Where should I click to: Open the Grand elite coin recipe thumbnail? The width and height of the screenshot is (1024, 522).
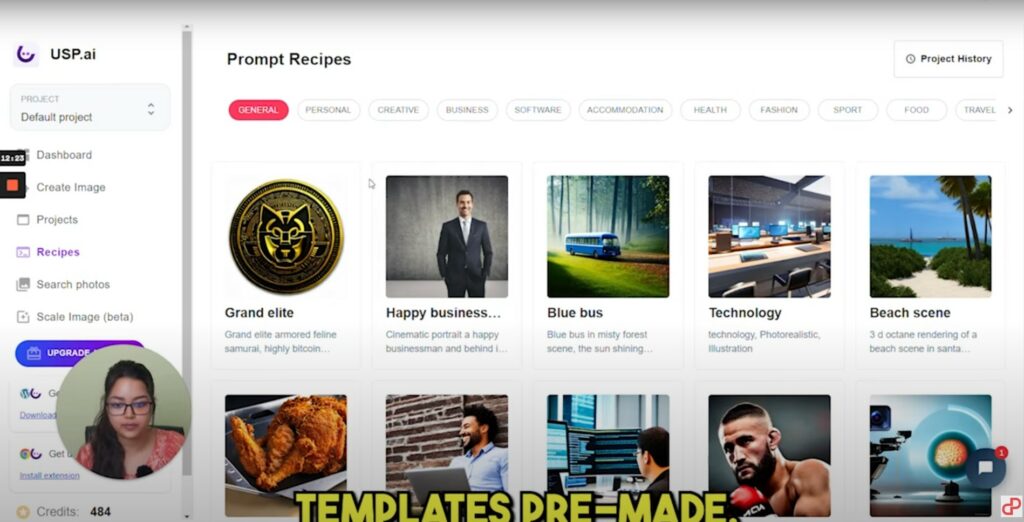[x=286, y=237]
